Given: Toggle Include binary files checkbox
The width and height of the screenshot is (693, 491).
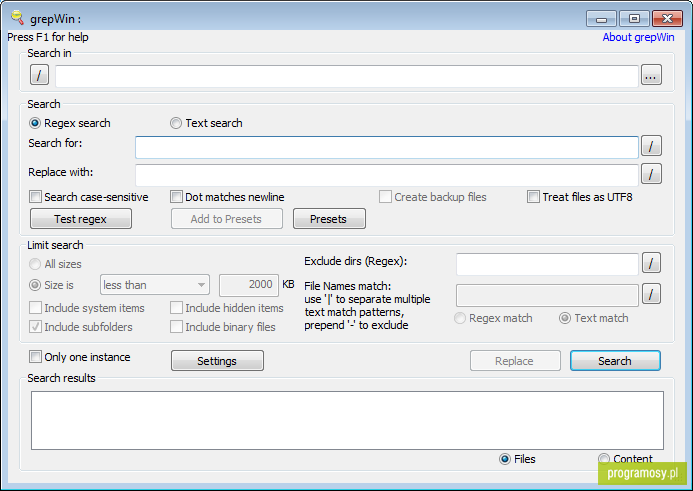Looking at the screenshot, I should (x=176, y=327).
